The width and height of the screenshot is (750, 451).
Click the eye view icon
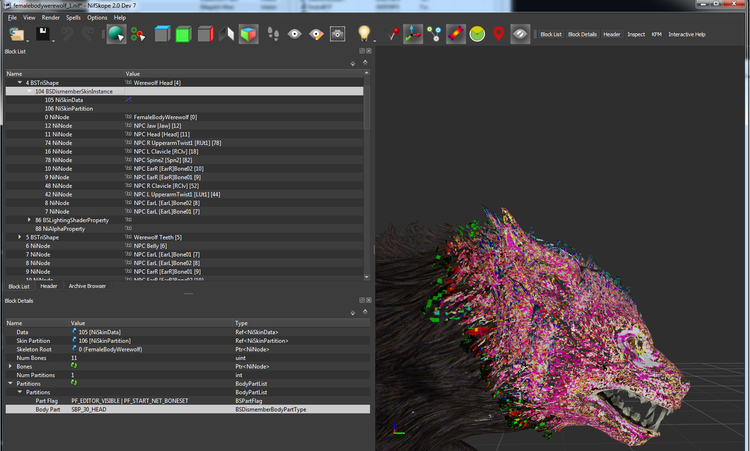pos(295,34)
